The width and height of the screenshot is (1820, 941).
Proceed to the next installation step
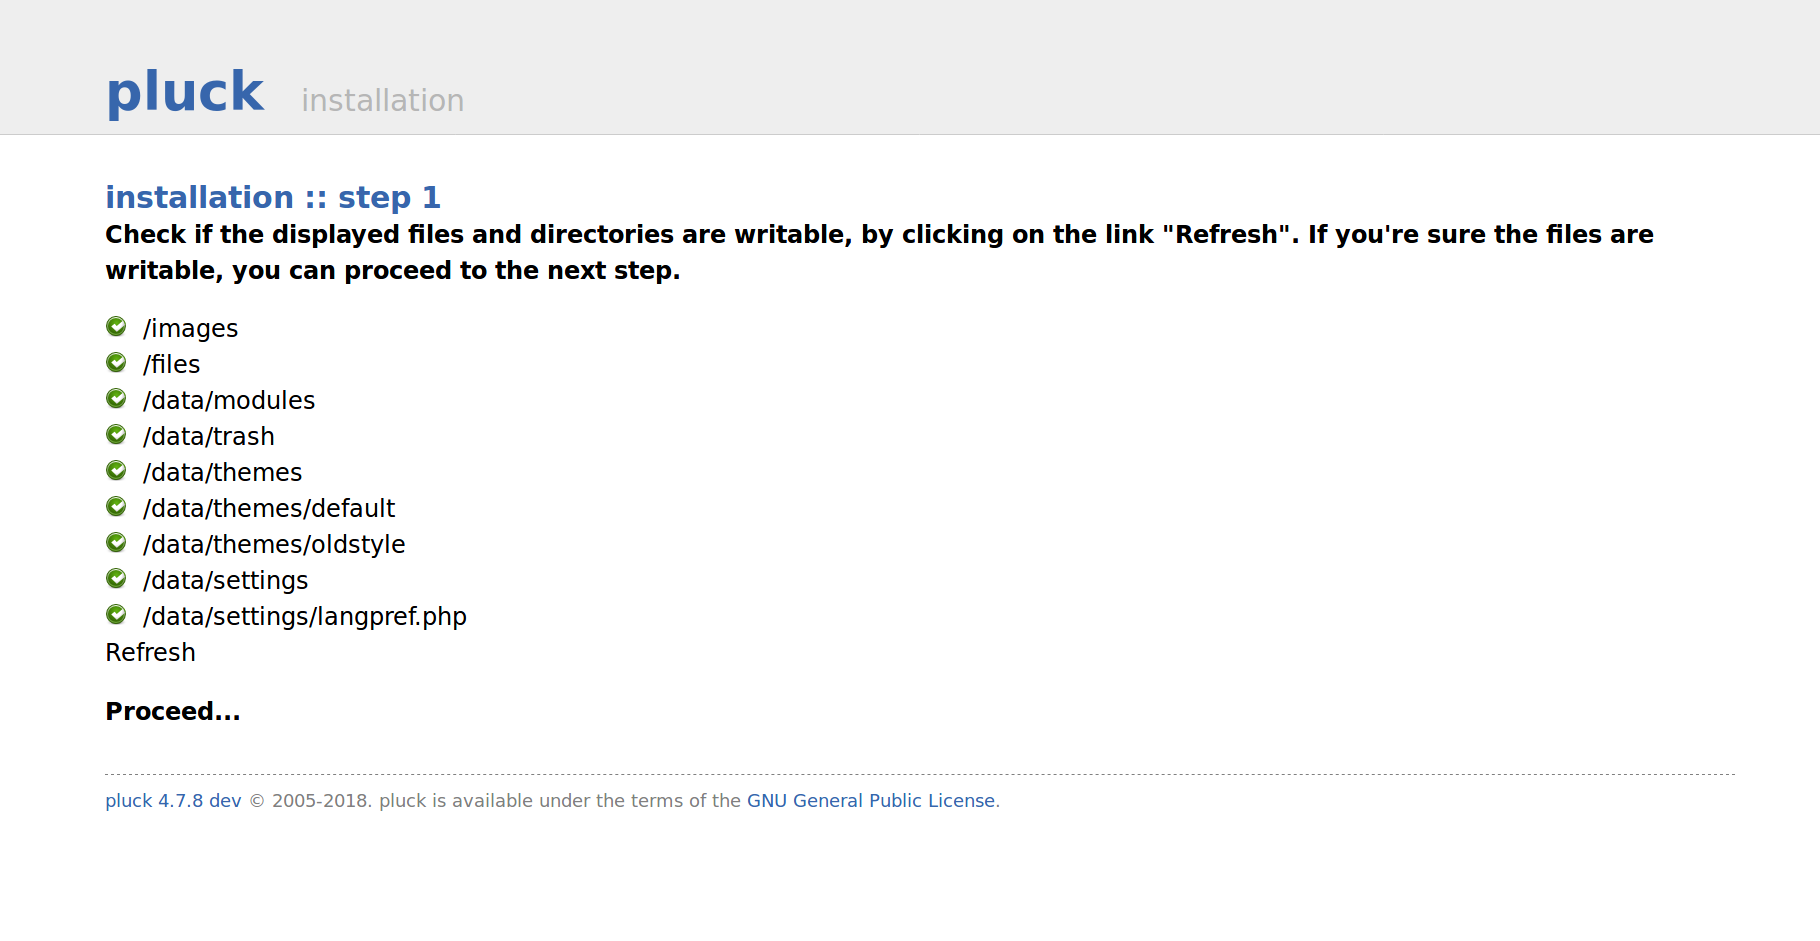[x=173, y=711]
